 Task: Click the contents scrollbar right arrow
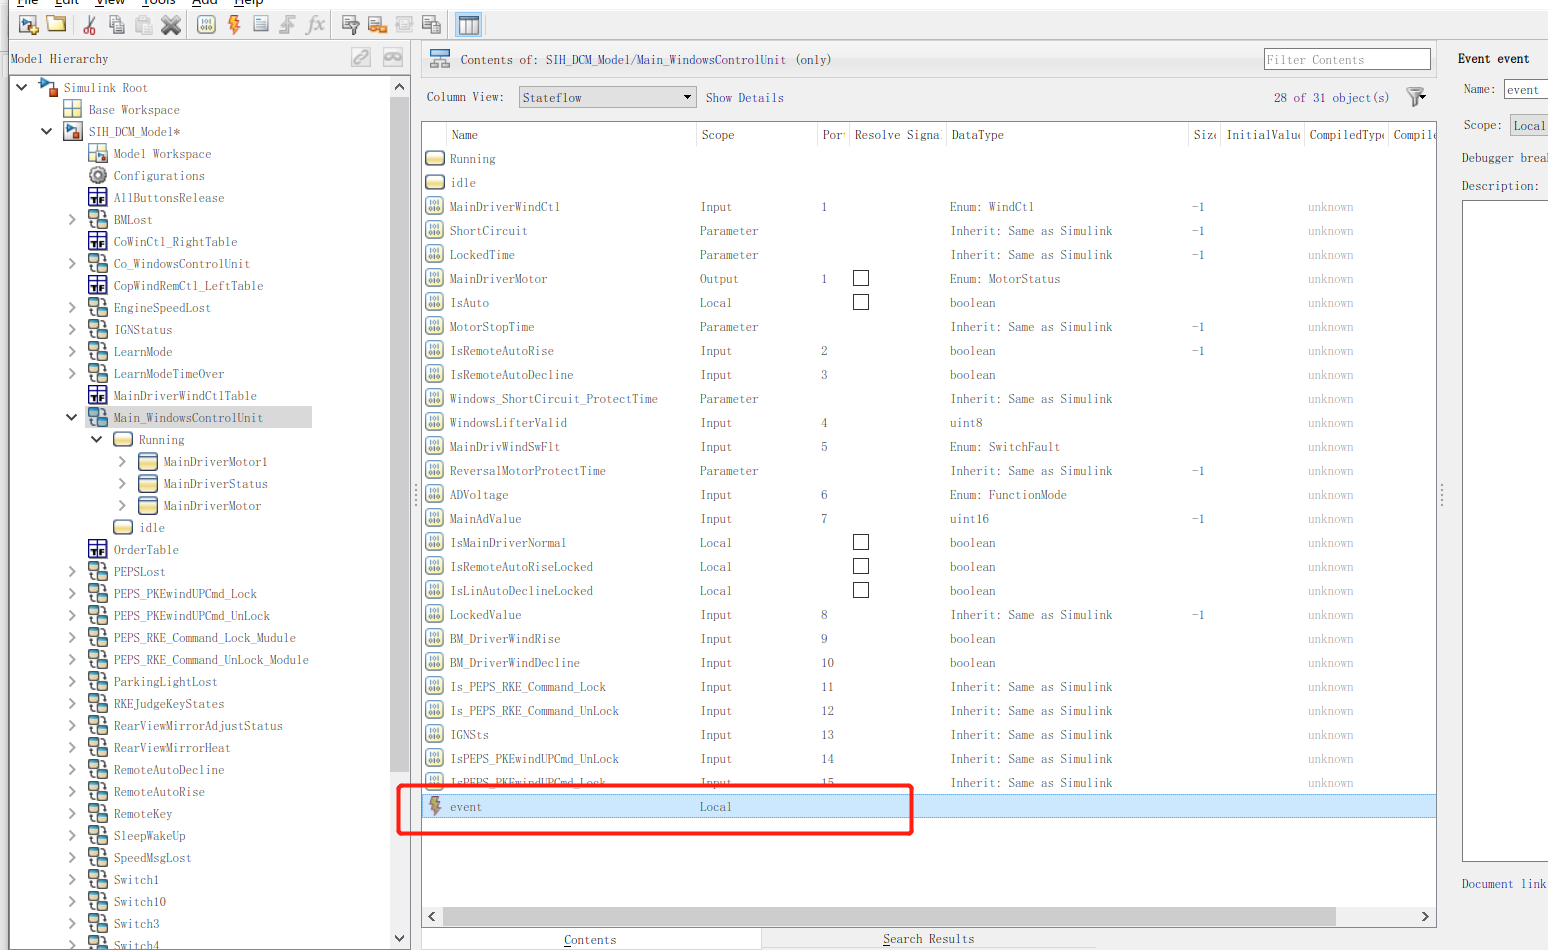pos(1425,916)
